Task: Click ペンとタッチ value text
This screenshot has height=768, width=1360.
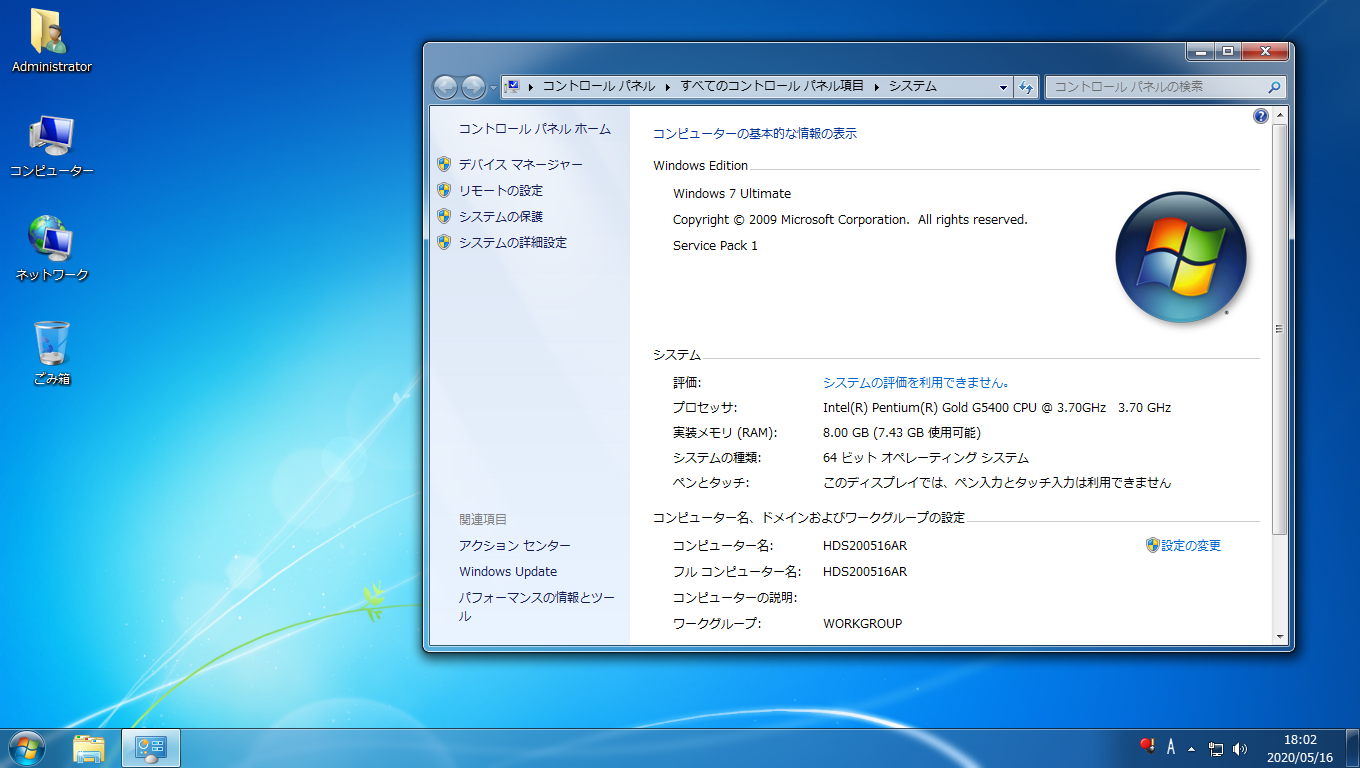Action: click(x=997, y=482)
